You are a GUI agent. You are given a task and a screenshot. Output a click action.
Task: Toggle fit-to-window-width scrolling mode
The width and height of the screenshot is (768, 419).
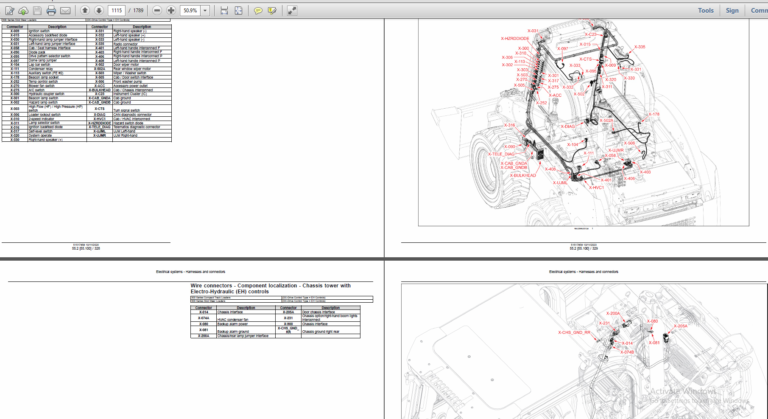coord(224,10)
